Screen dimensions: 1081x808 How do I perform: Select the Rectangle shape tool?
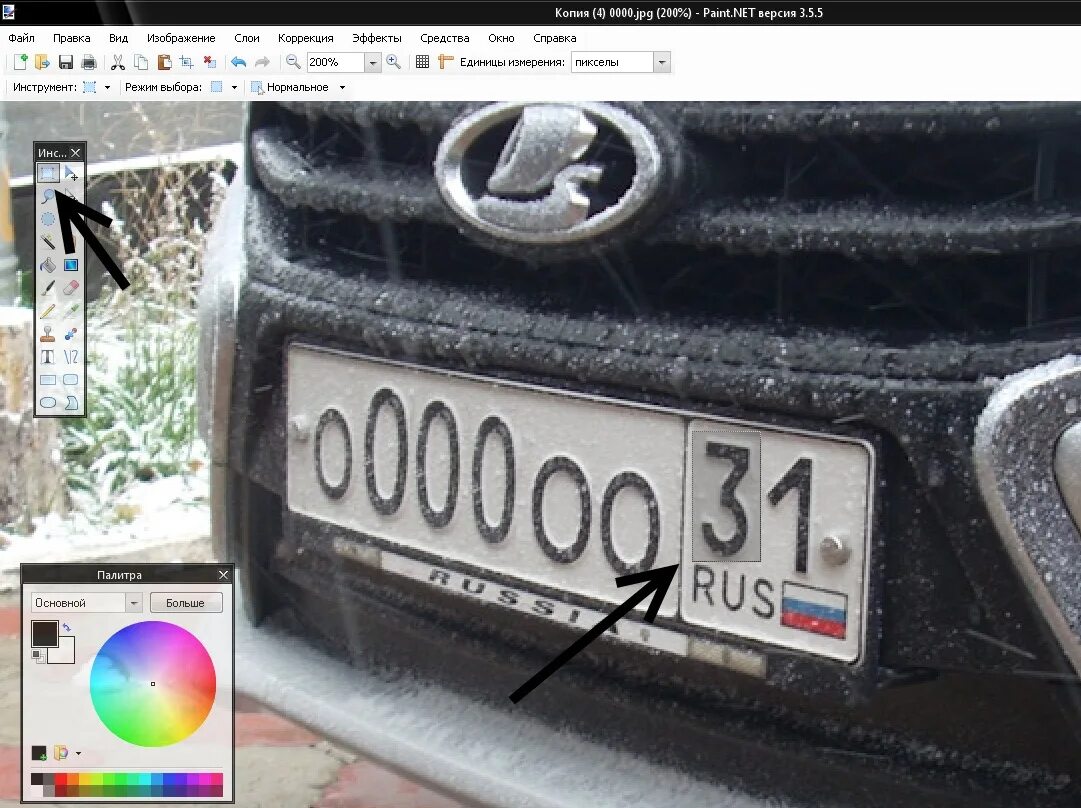(48, 380)
